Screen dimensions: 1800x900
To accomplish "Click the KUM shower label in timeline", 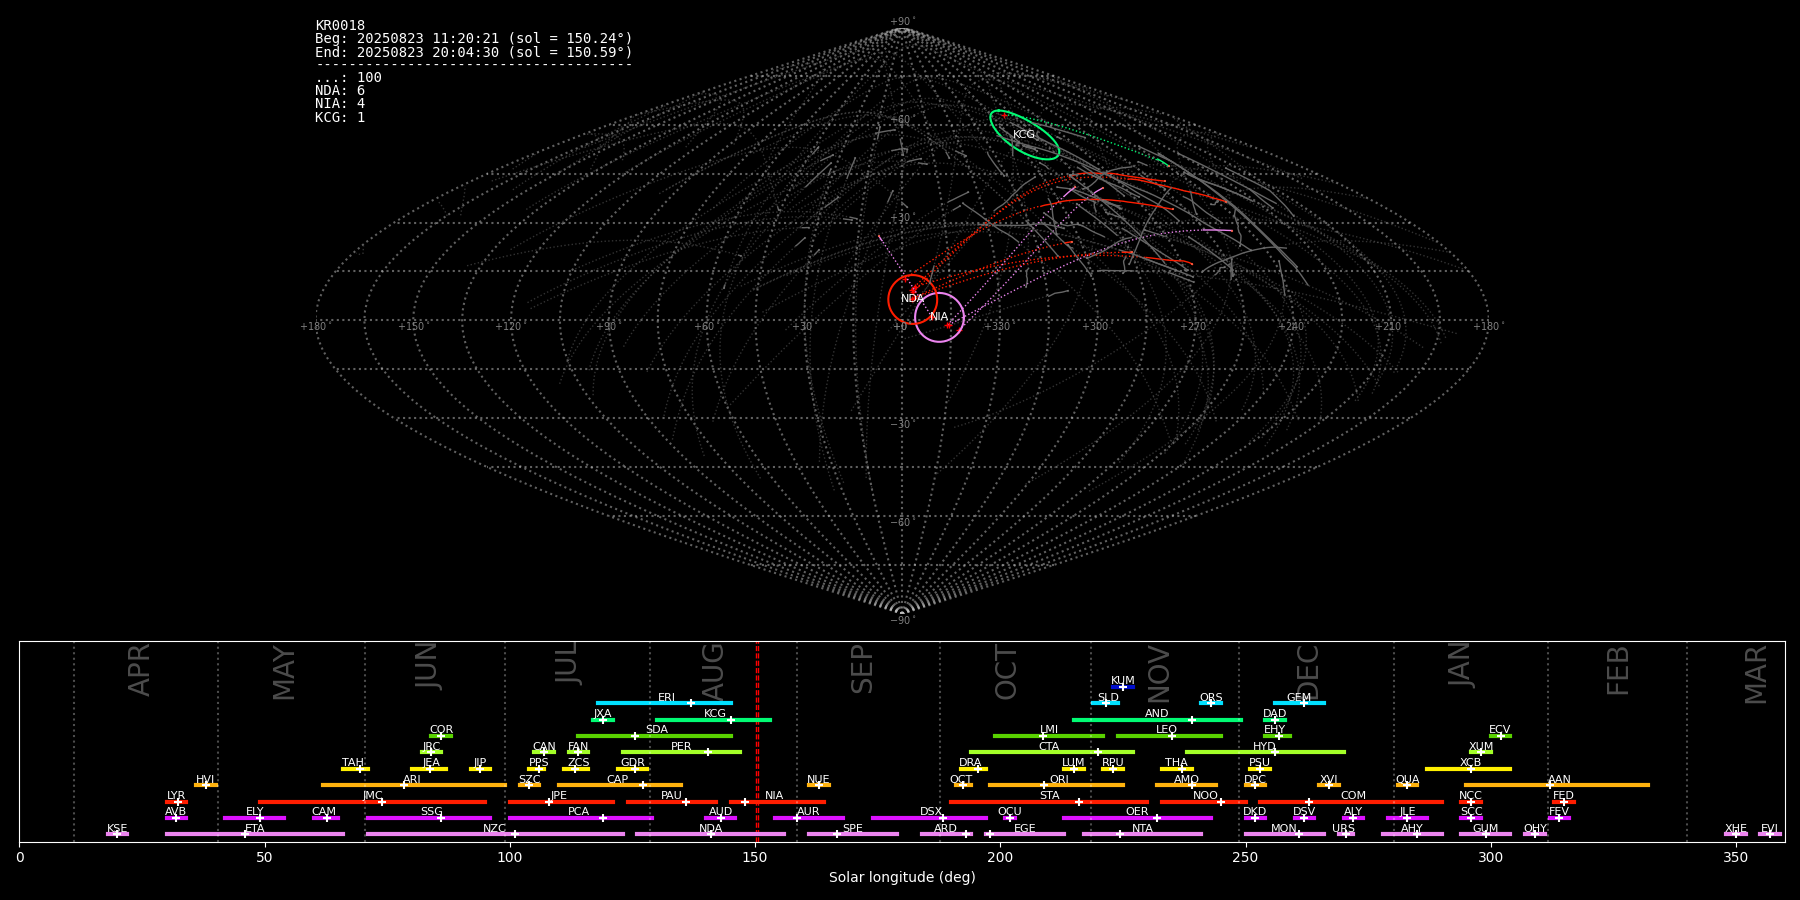I will tap(1123, 681).
